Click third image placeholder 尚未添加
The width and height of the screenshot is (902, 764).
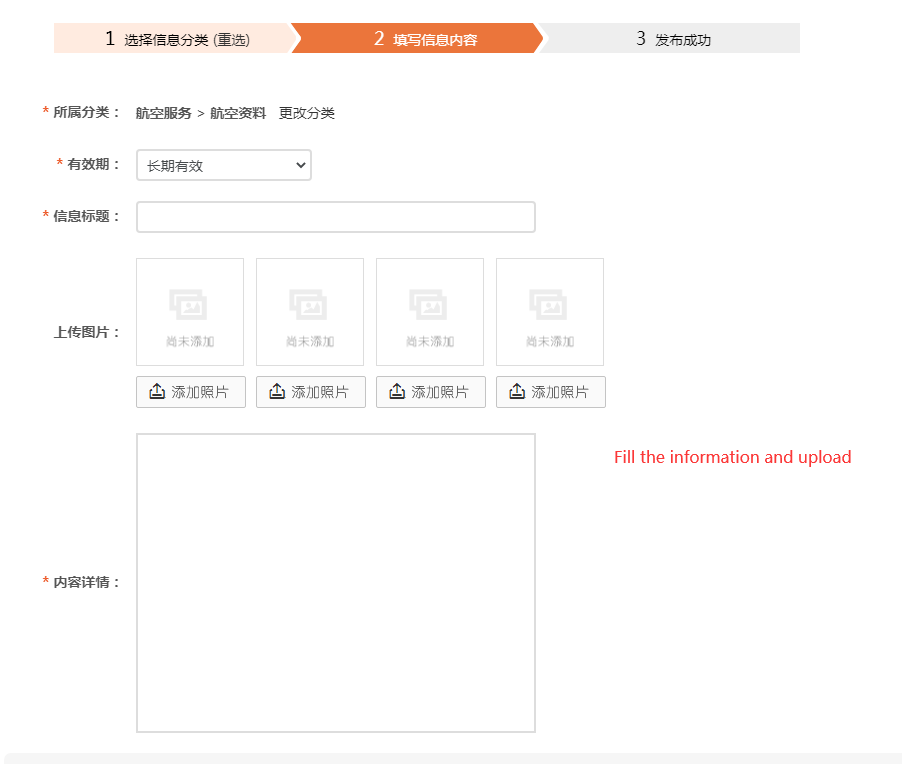tap(430, 312)
